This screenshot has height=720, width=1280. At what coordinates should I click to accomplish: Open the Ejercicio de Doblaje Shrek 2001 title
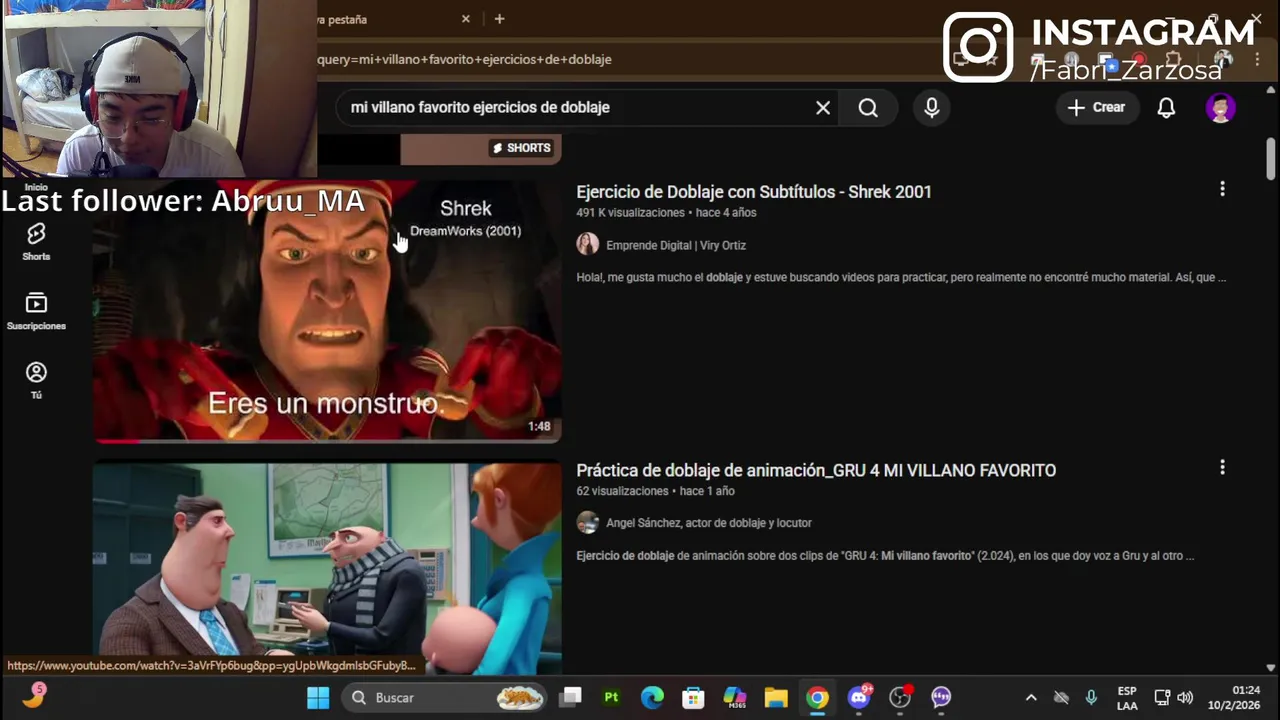(x=754, y=192)
